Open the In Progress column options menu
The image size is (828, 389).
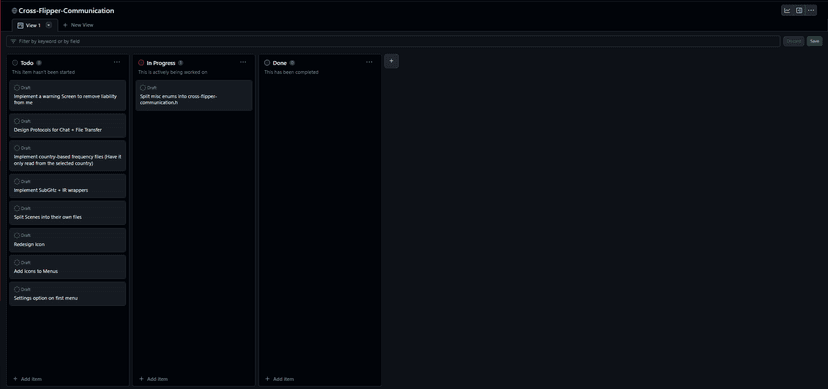(x=243, y=62)
